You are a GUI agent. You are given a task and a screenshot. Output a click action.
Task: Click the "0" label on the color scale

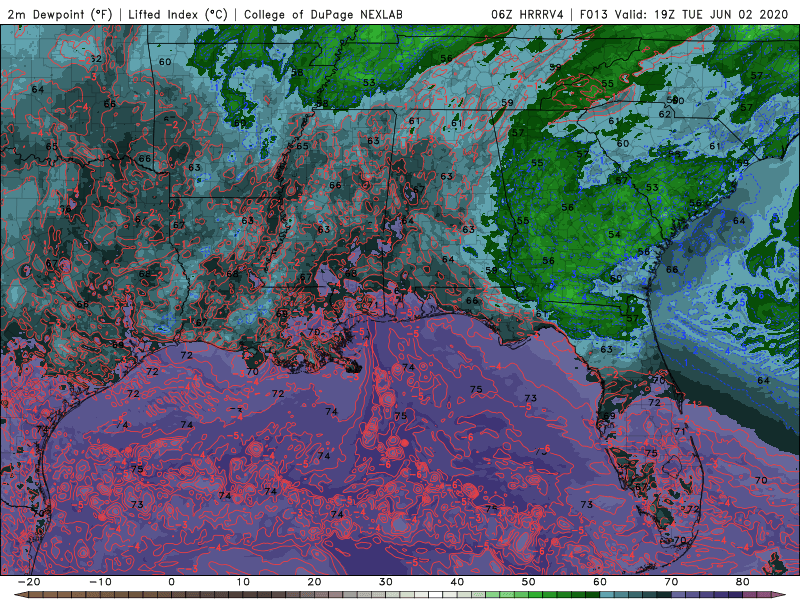171,582
